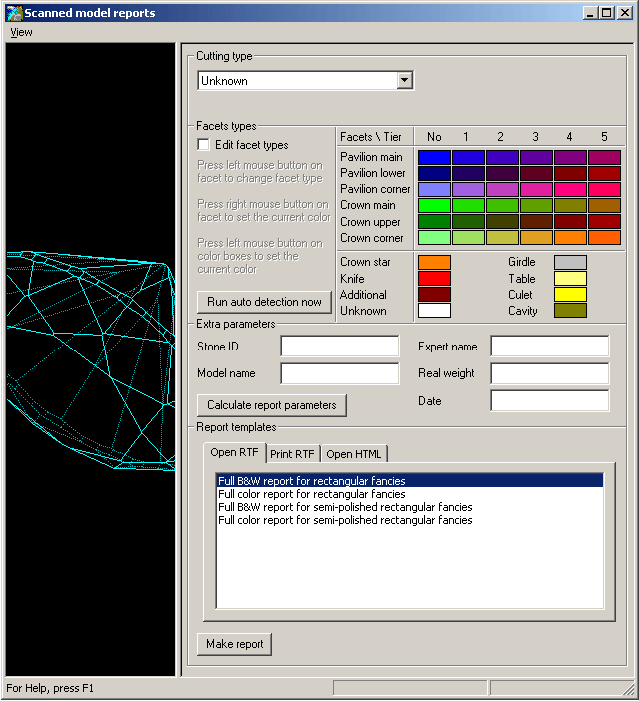Click the Make report button
This screenshot has height=701, width=639.
(234, 644)
